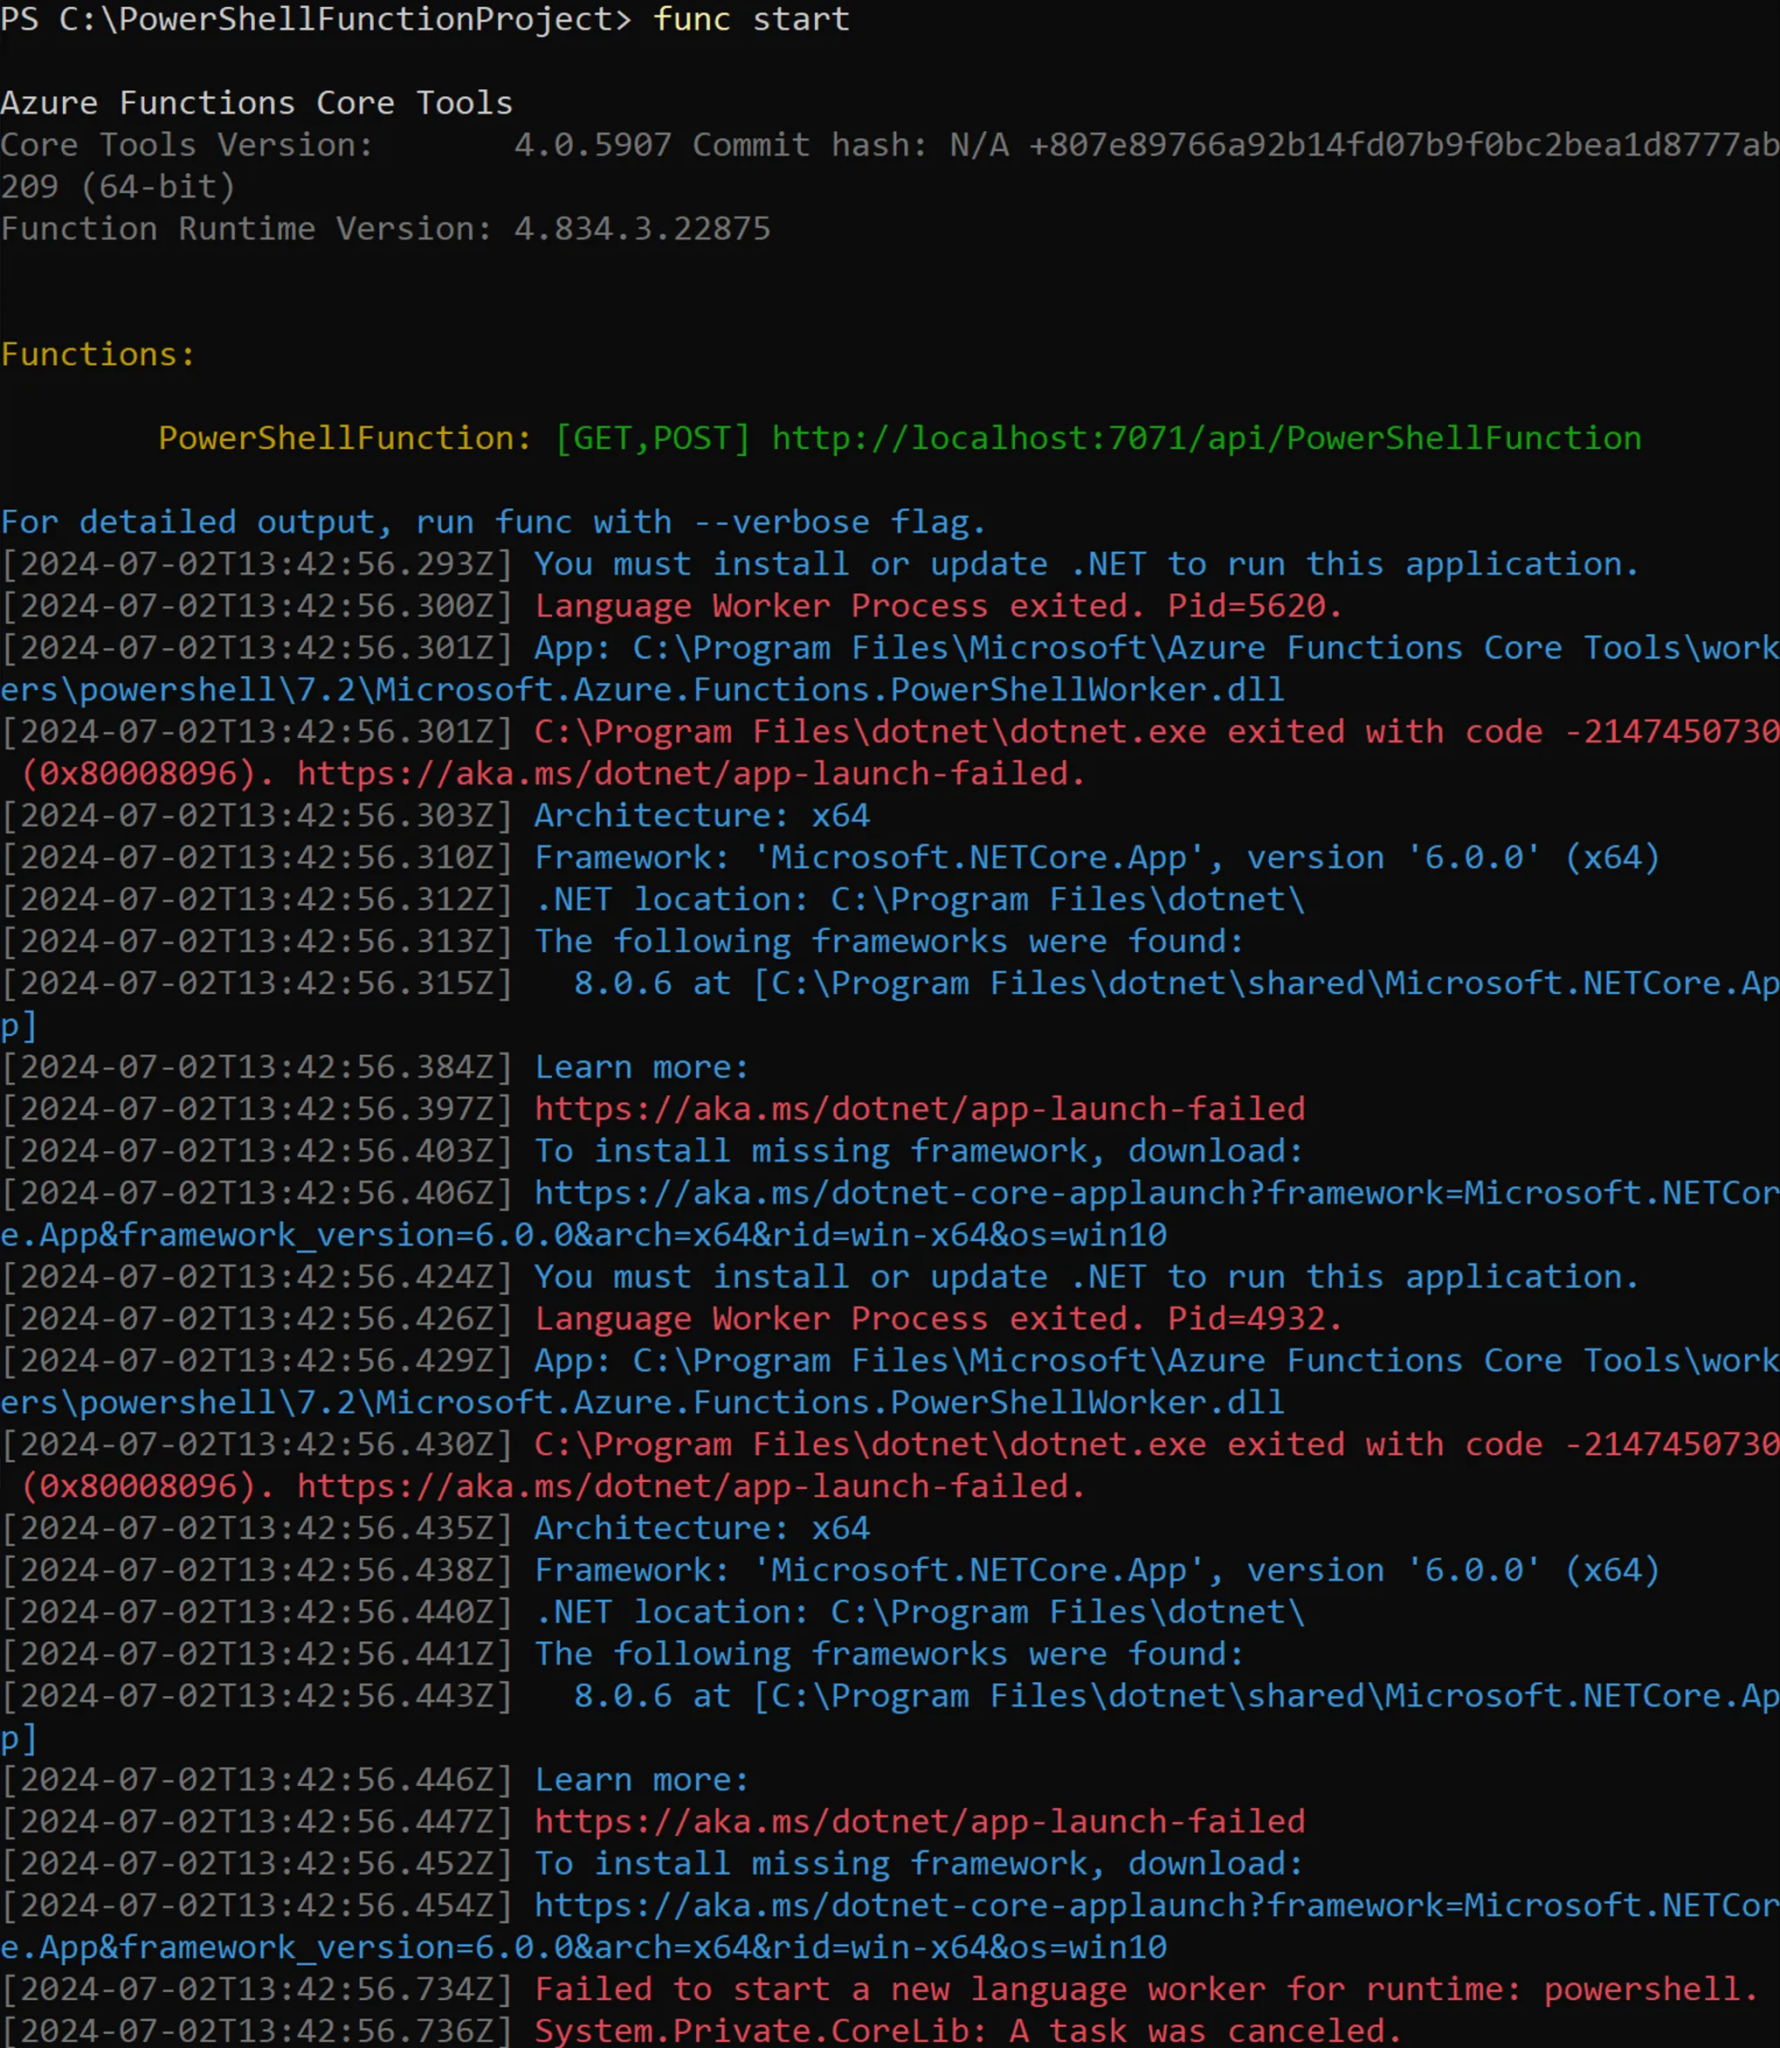Click the yellow Functions: section label
This screenshot has height=2048, width=1780.
[97, 353]
